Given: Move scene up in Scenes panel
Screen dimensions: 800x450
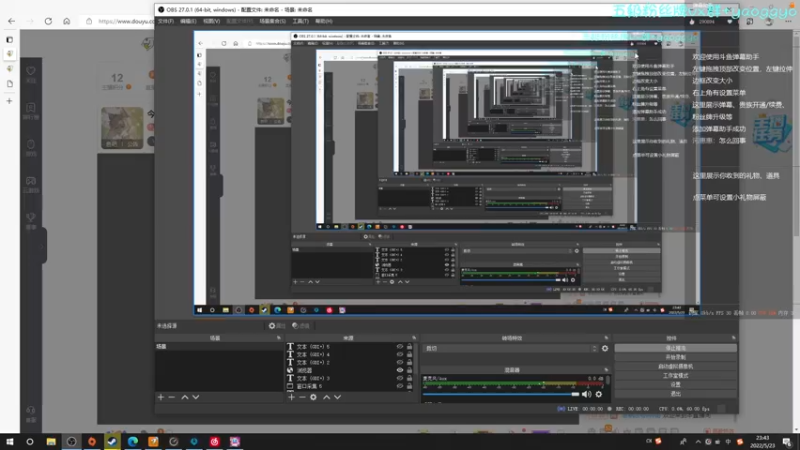Looking at the screenshot, I should pos(185,397).
